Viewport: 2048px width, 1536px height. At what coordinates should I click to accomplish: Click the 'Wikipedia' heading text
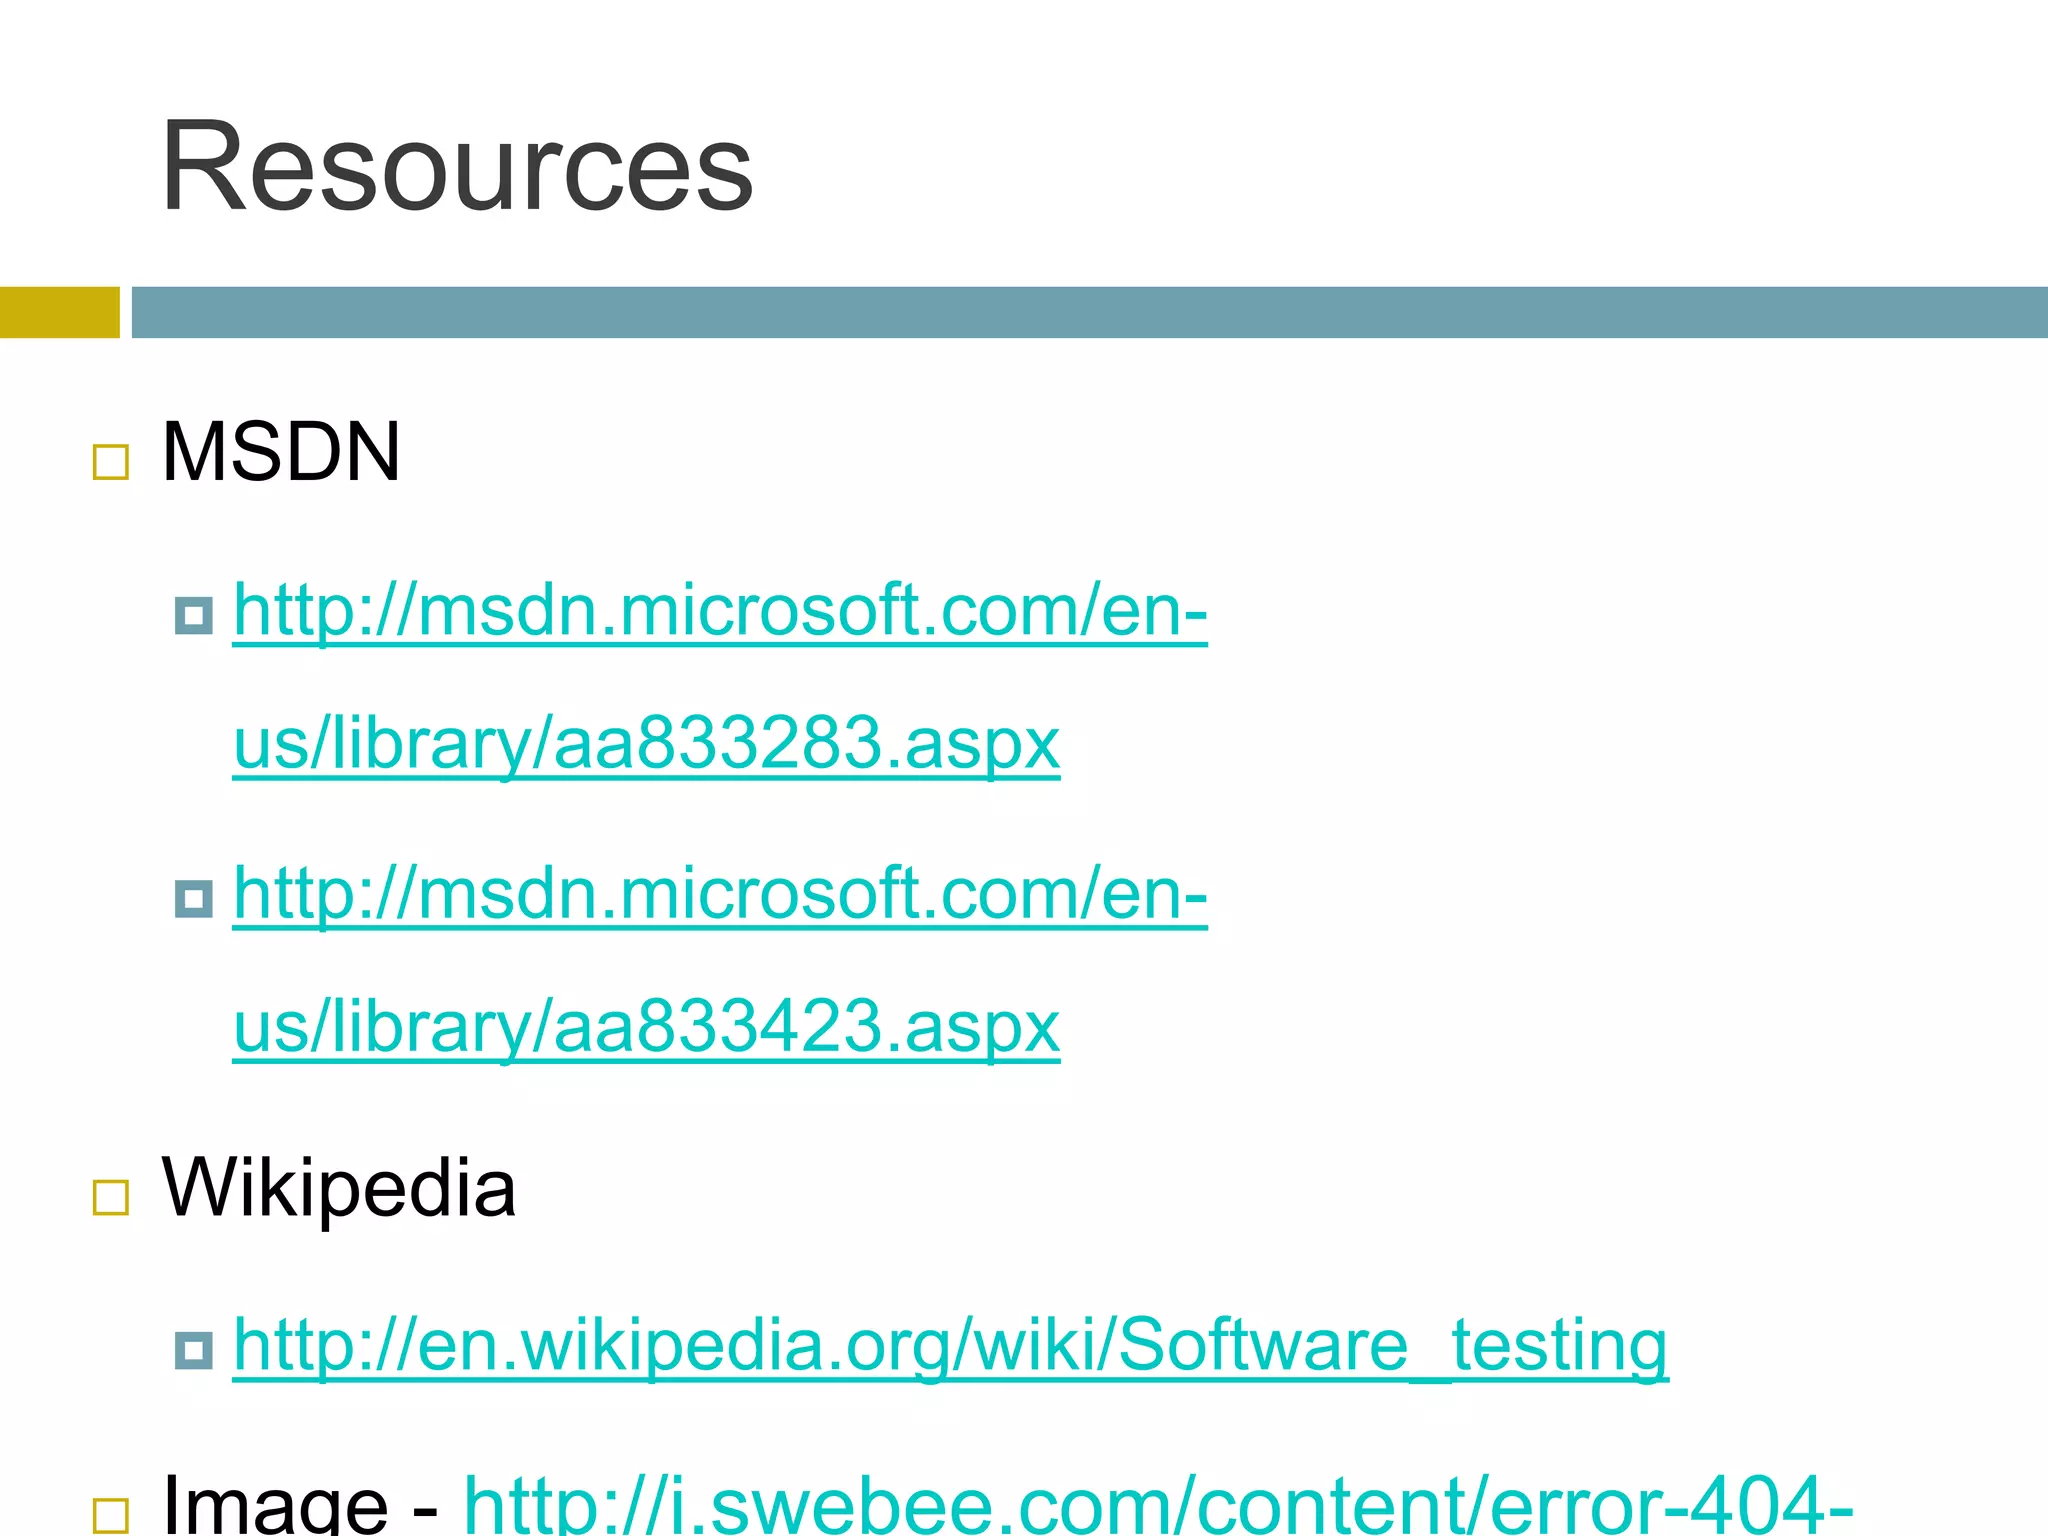point(338,1188)
